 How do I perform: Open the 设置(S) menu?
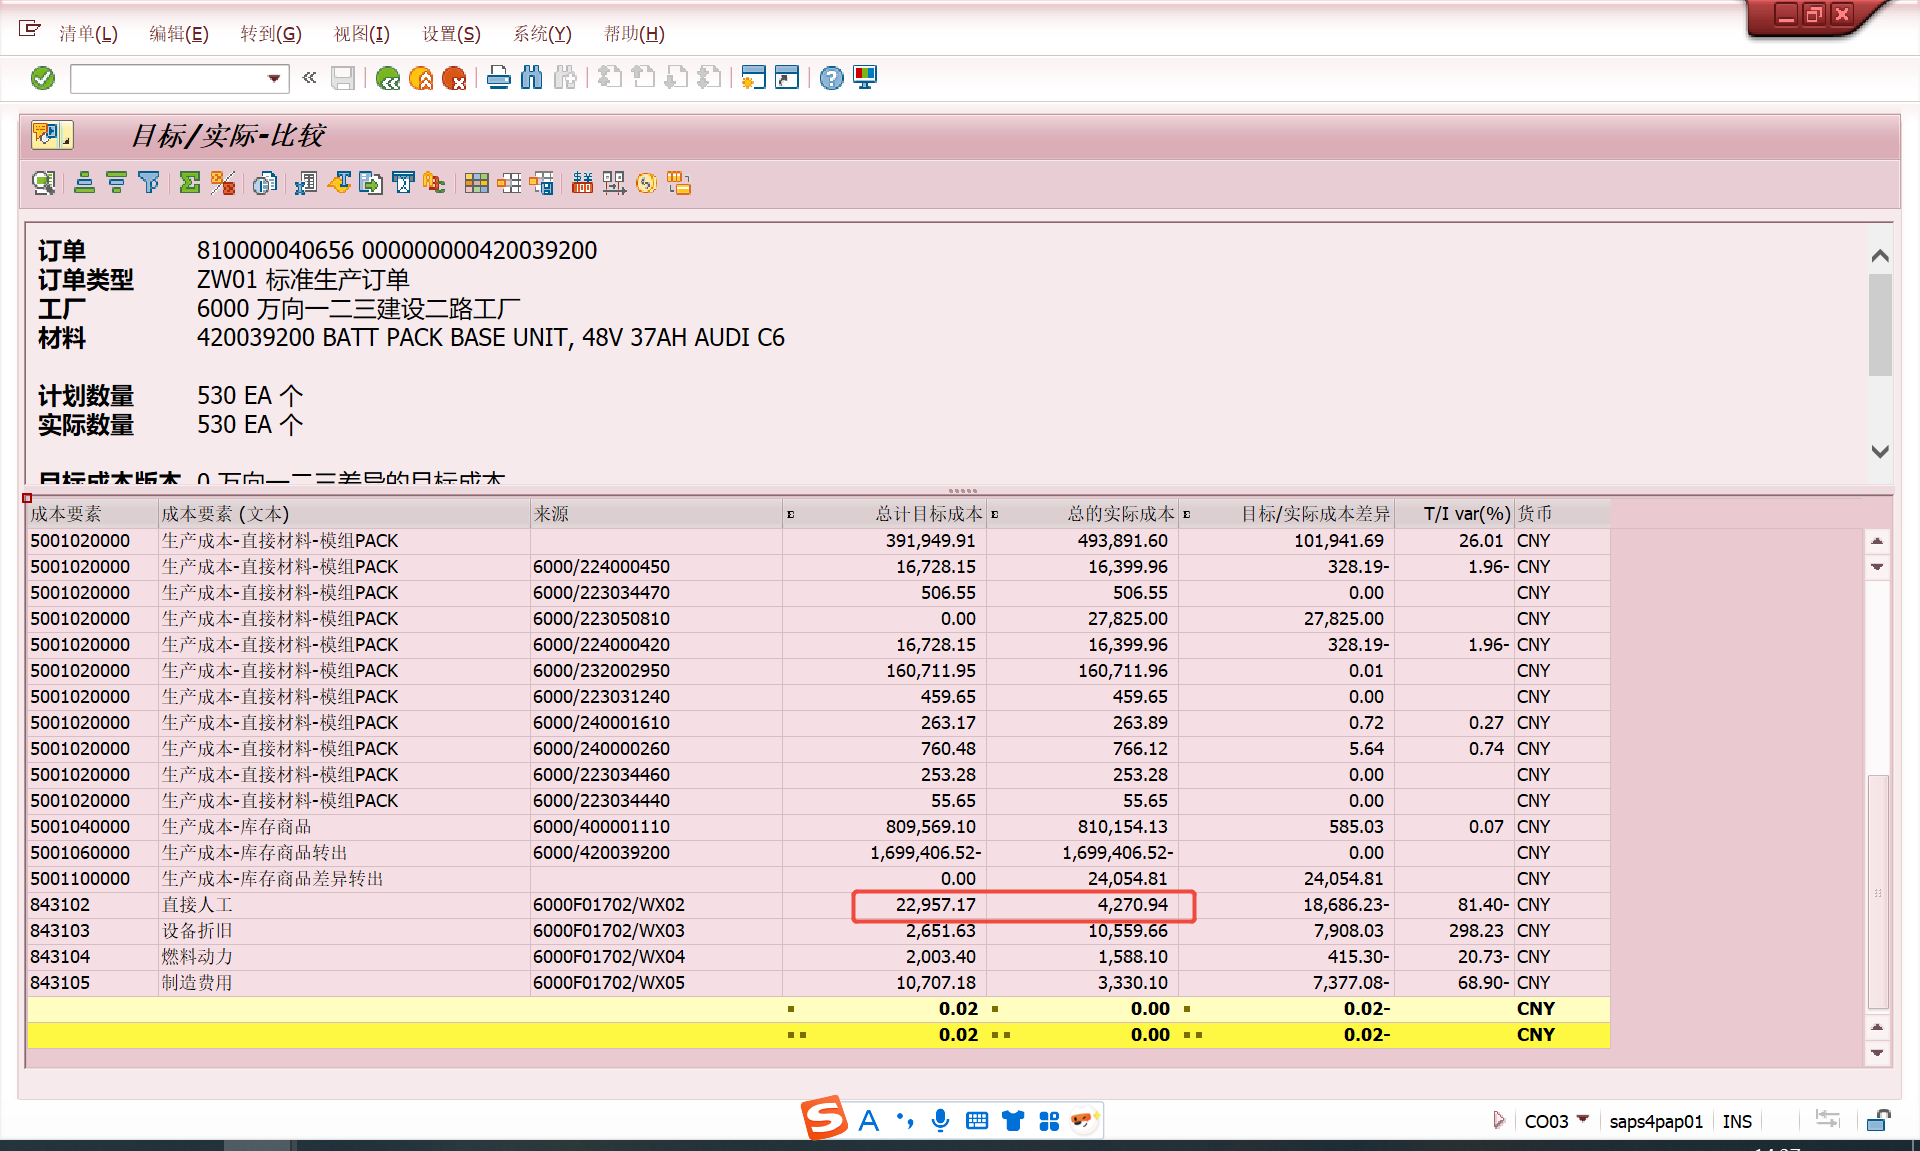(x=451, y=34)
